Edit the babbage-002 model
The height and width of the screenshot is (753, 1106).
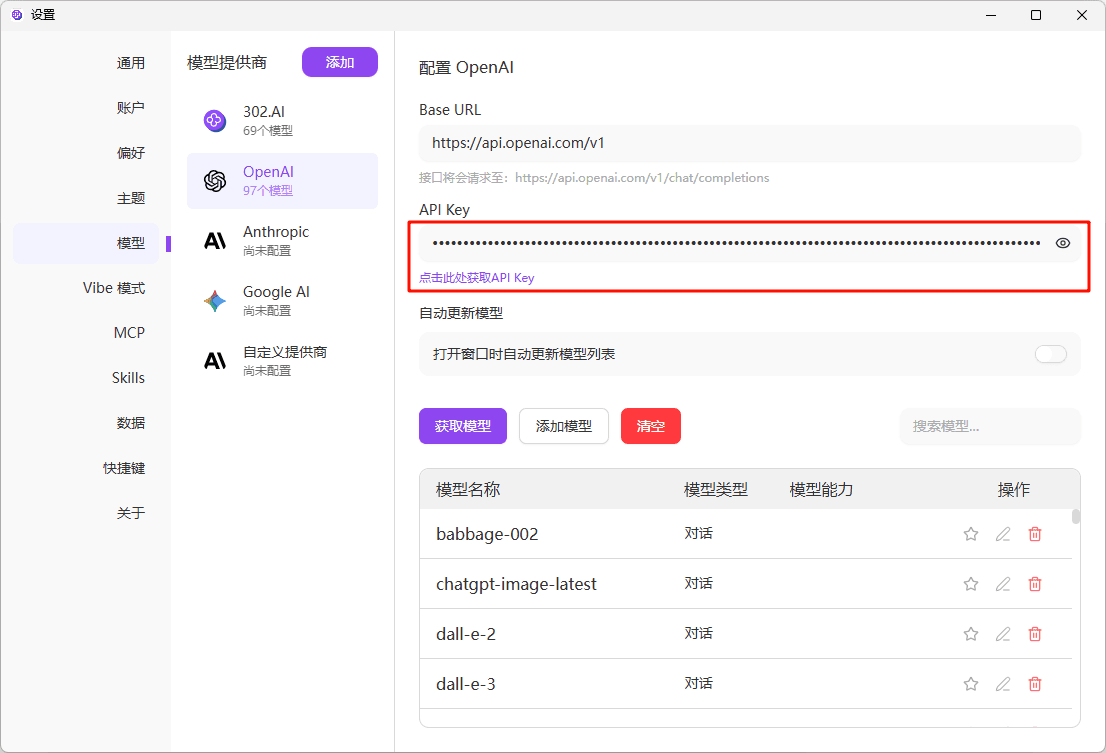tap(1002, 534)
